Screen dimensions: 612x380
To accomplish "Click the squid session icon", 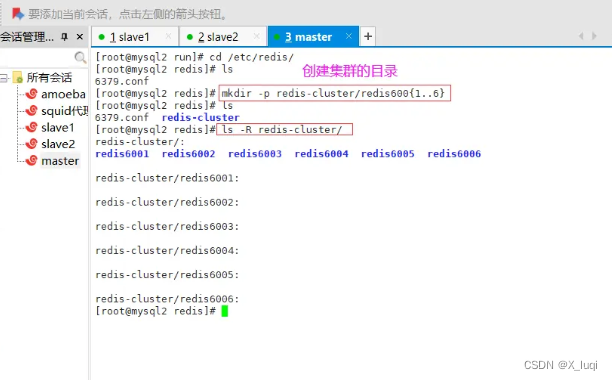I will click(31, 111).
